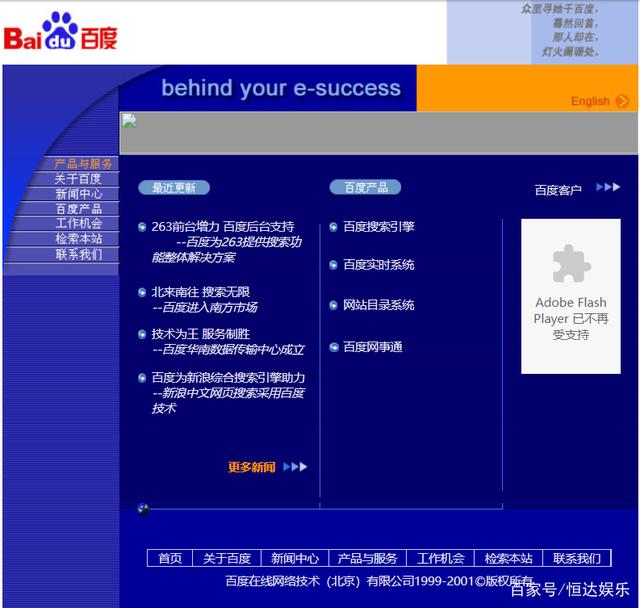Click the triple arrows next to 更多新闻

click(295, 467)
